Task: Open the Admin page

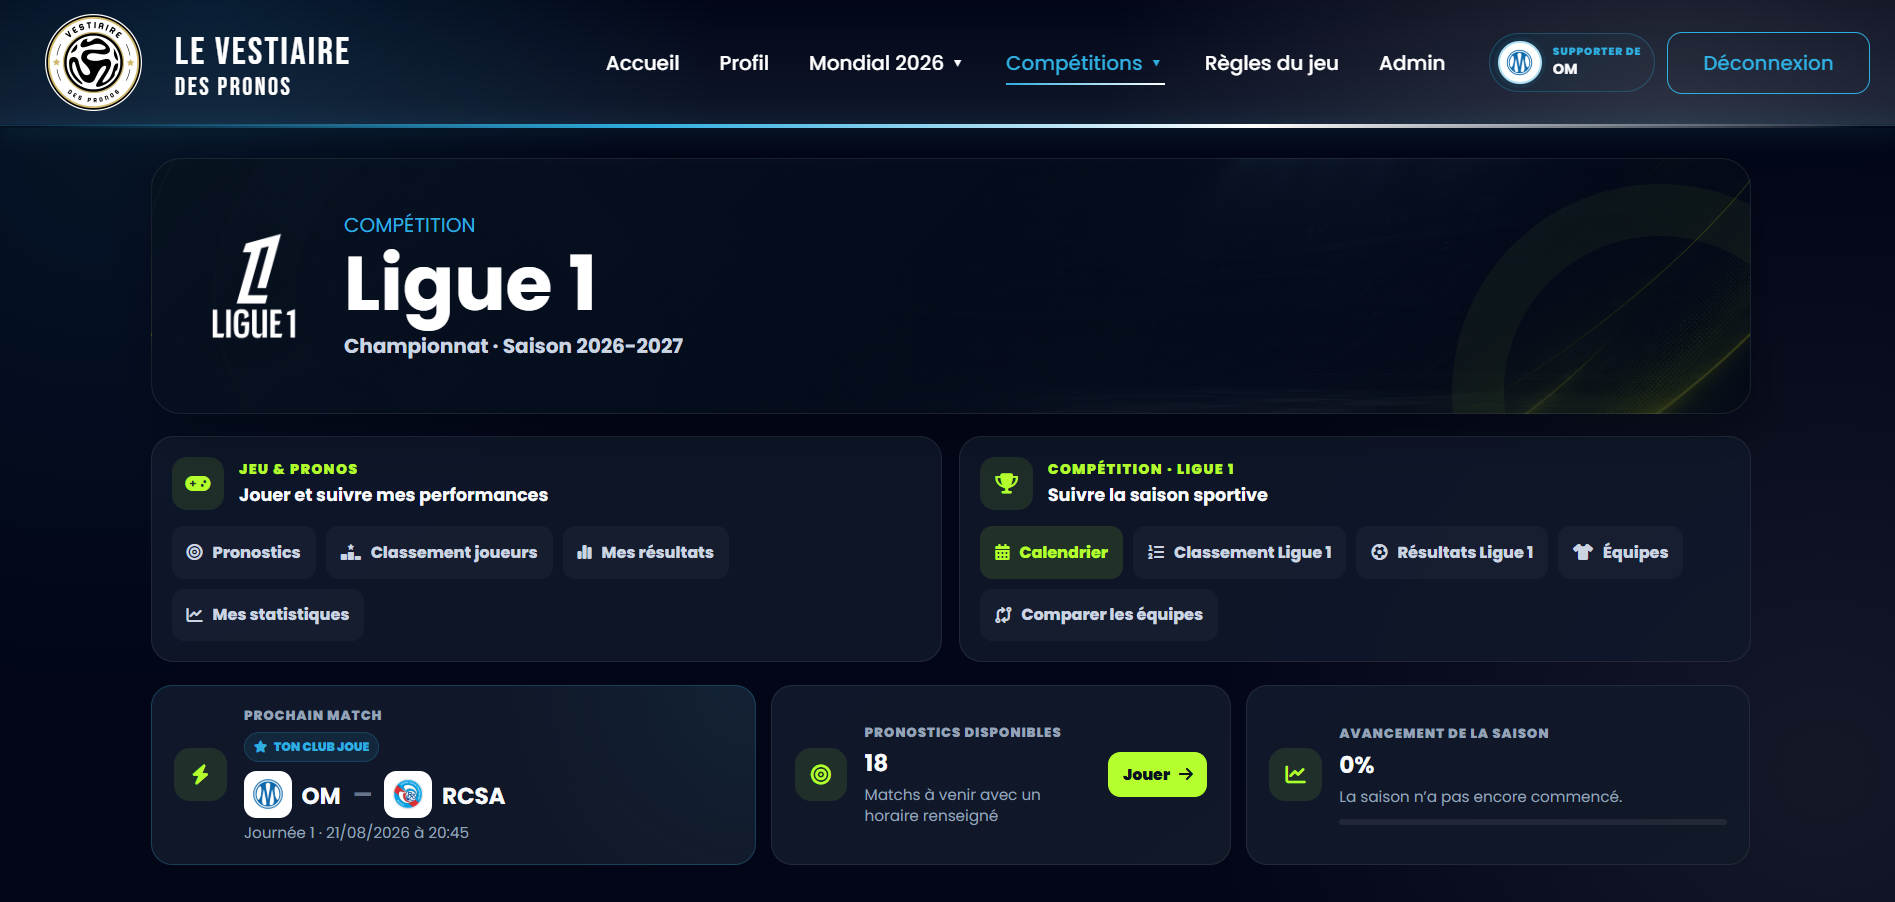Action: [1412, 63]
